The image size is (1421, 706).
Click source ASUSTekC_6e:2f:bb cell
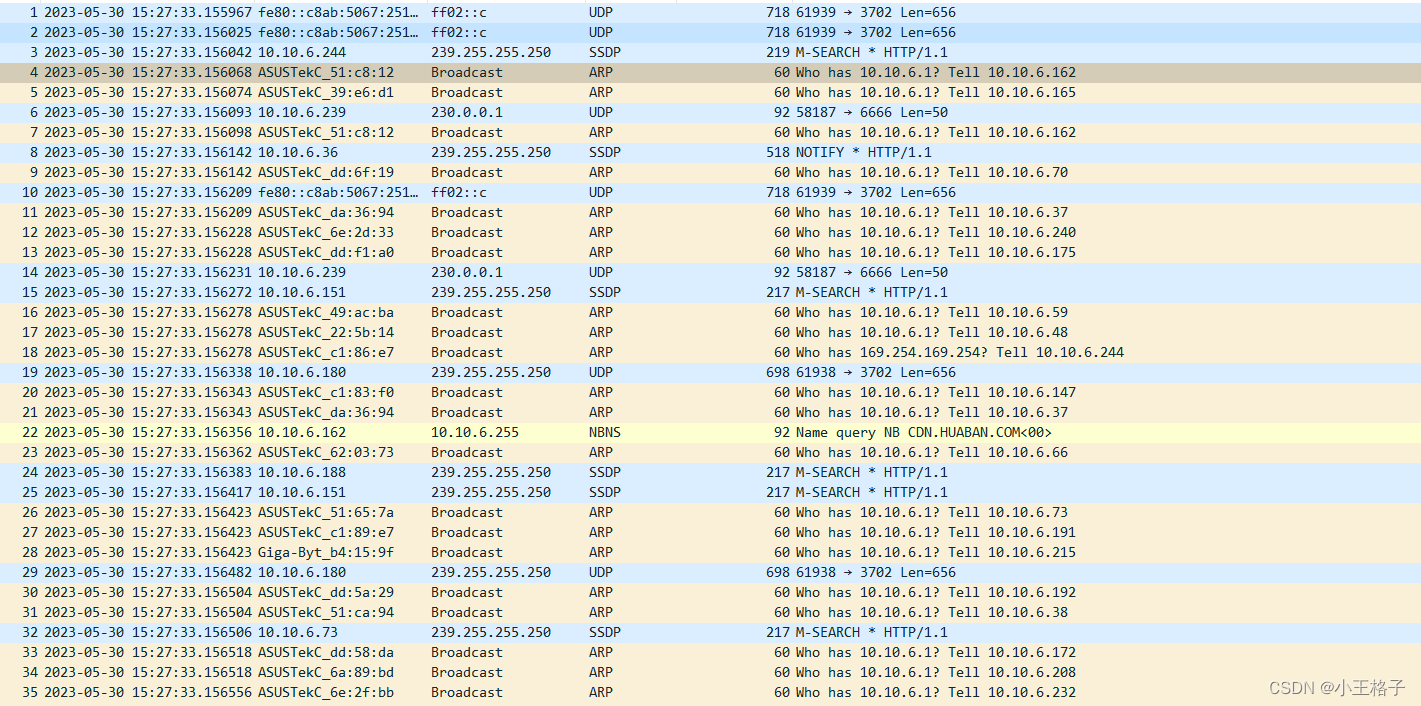[x=326, y=692]
